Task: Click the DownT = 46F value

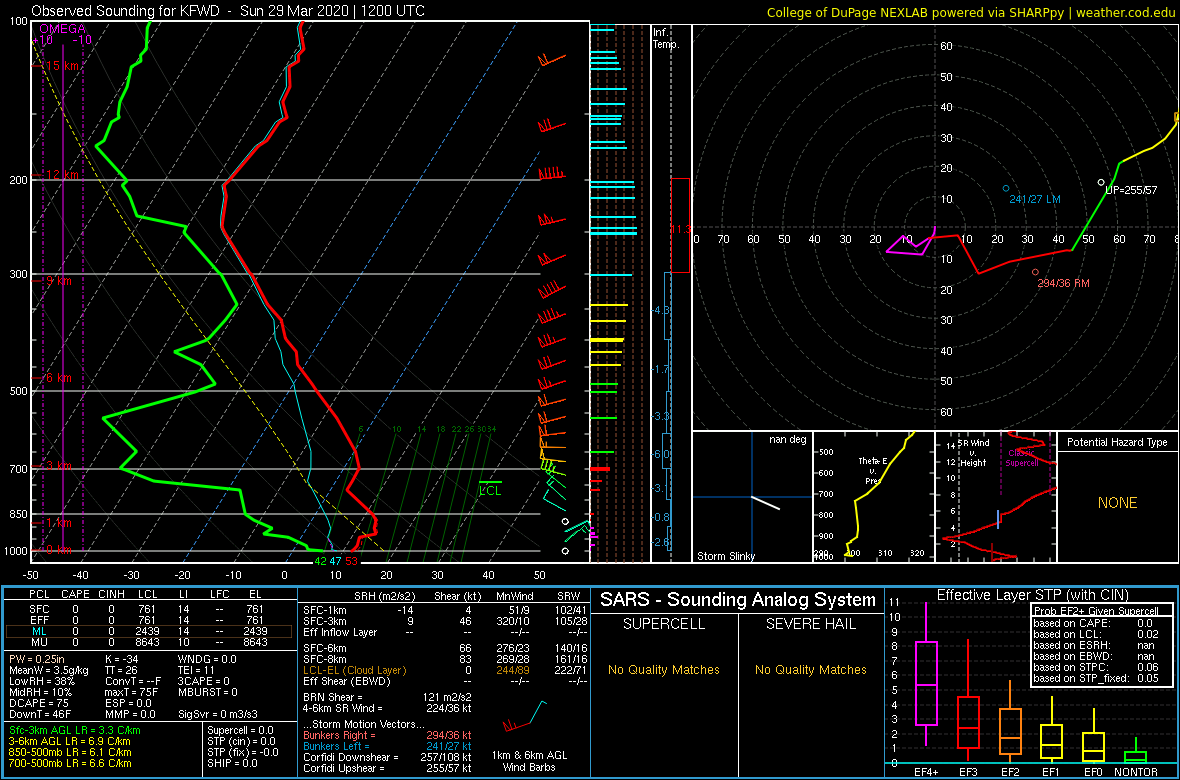Action: pyautogui.click(x=39, y=714)
